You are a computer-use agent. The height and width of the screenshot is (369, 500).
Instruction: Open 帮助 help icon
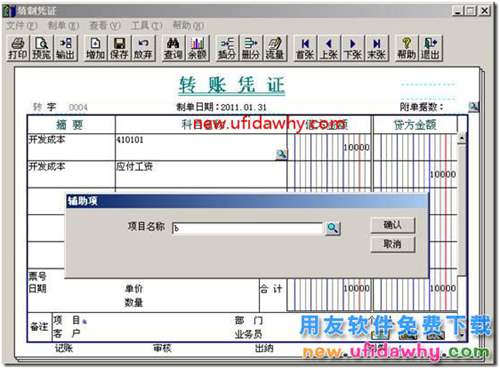click(x=406, y=49)
